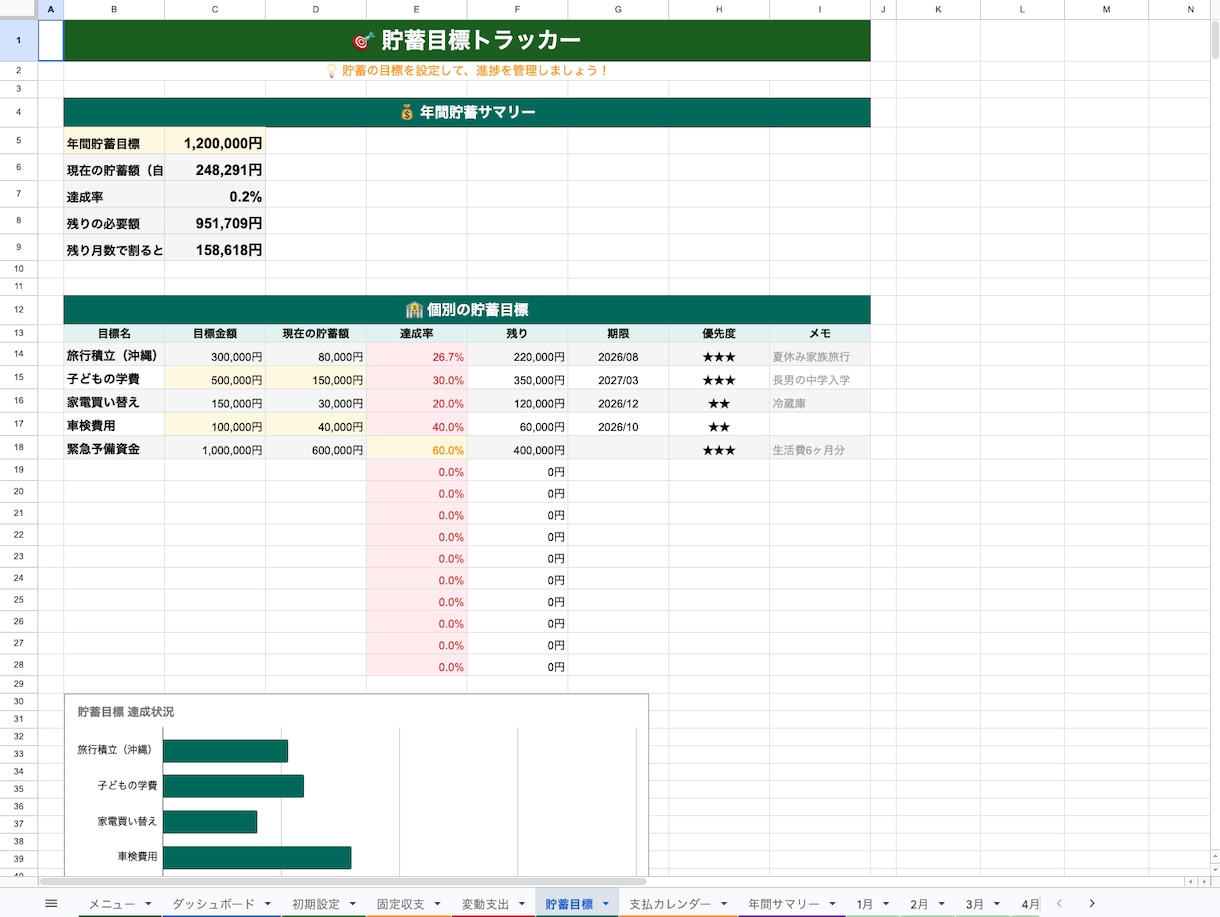Open 3月 tab dropdown arrow
Screen dimensions: 1220x917
(x=997, y=904)
